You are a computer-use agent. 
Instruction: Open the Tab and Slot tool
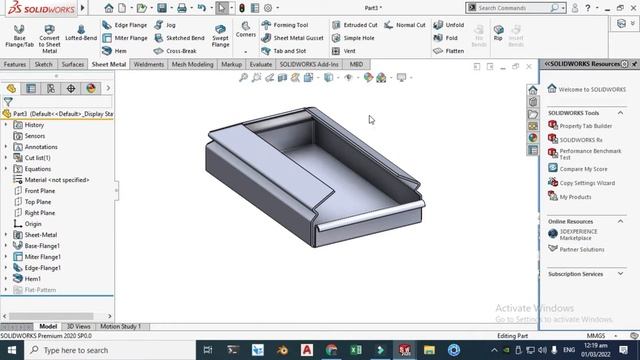[x=284, y=51]
